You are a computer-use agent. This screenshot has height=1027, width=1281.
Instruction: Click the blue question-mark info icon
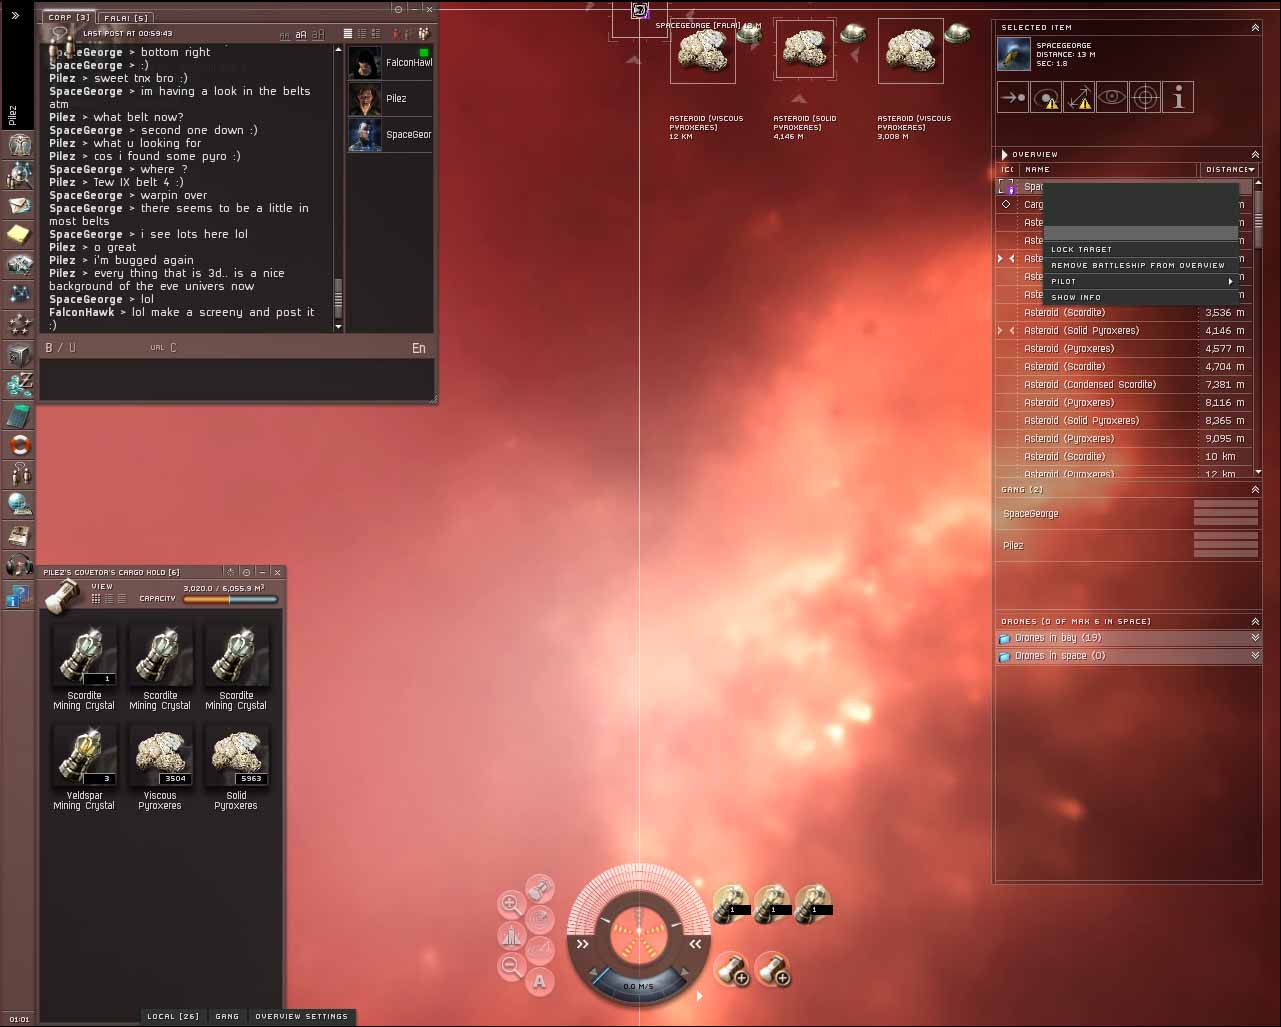[16, 598]
